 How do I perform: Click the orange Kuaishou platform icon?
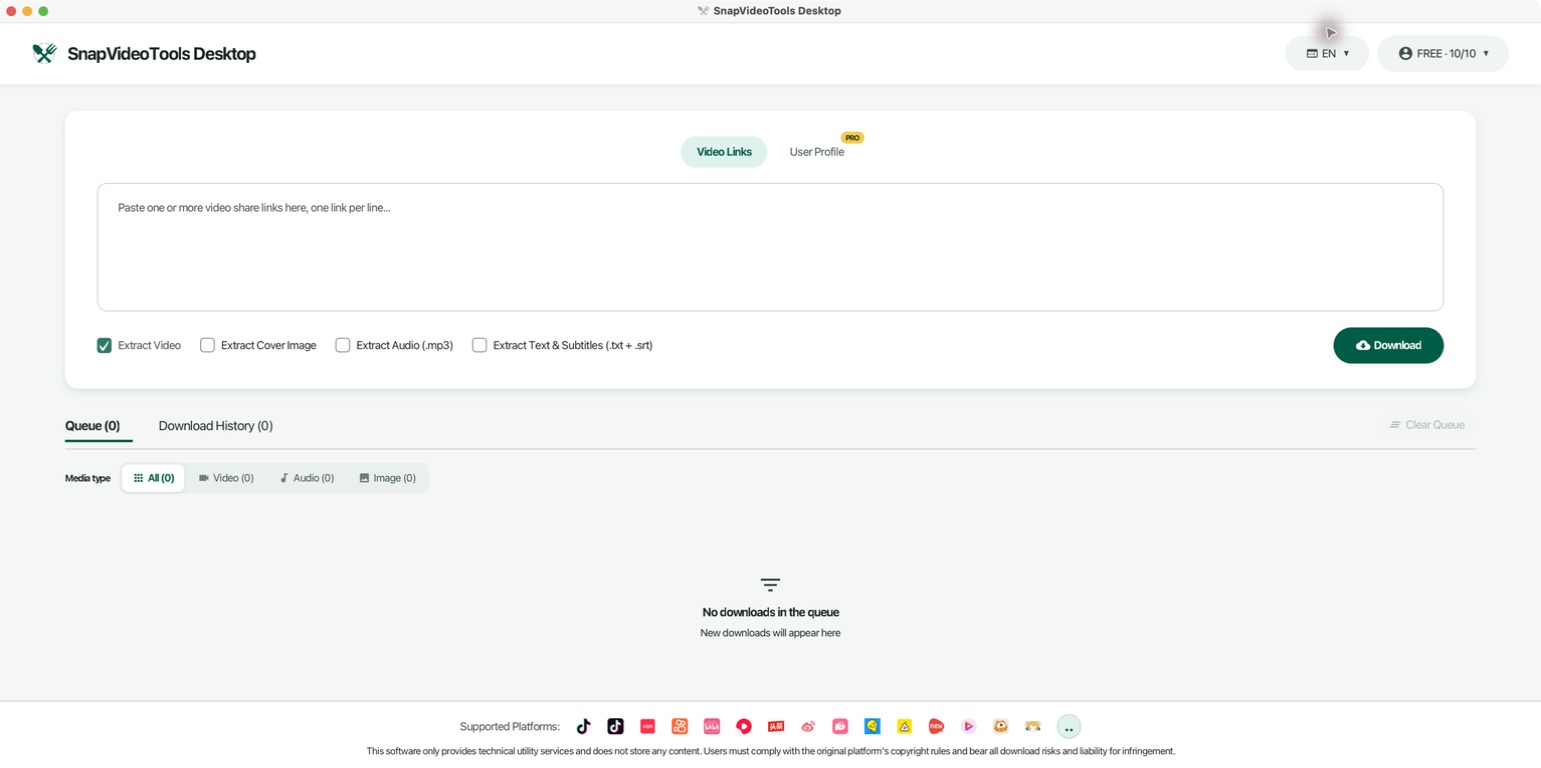tap(679, 726)
